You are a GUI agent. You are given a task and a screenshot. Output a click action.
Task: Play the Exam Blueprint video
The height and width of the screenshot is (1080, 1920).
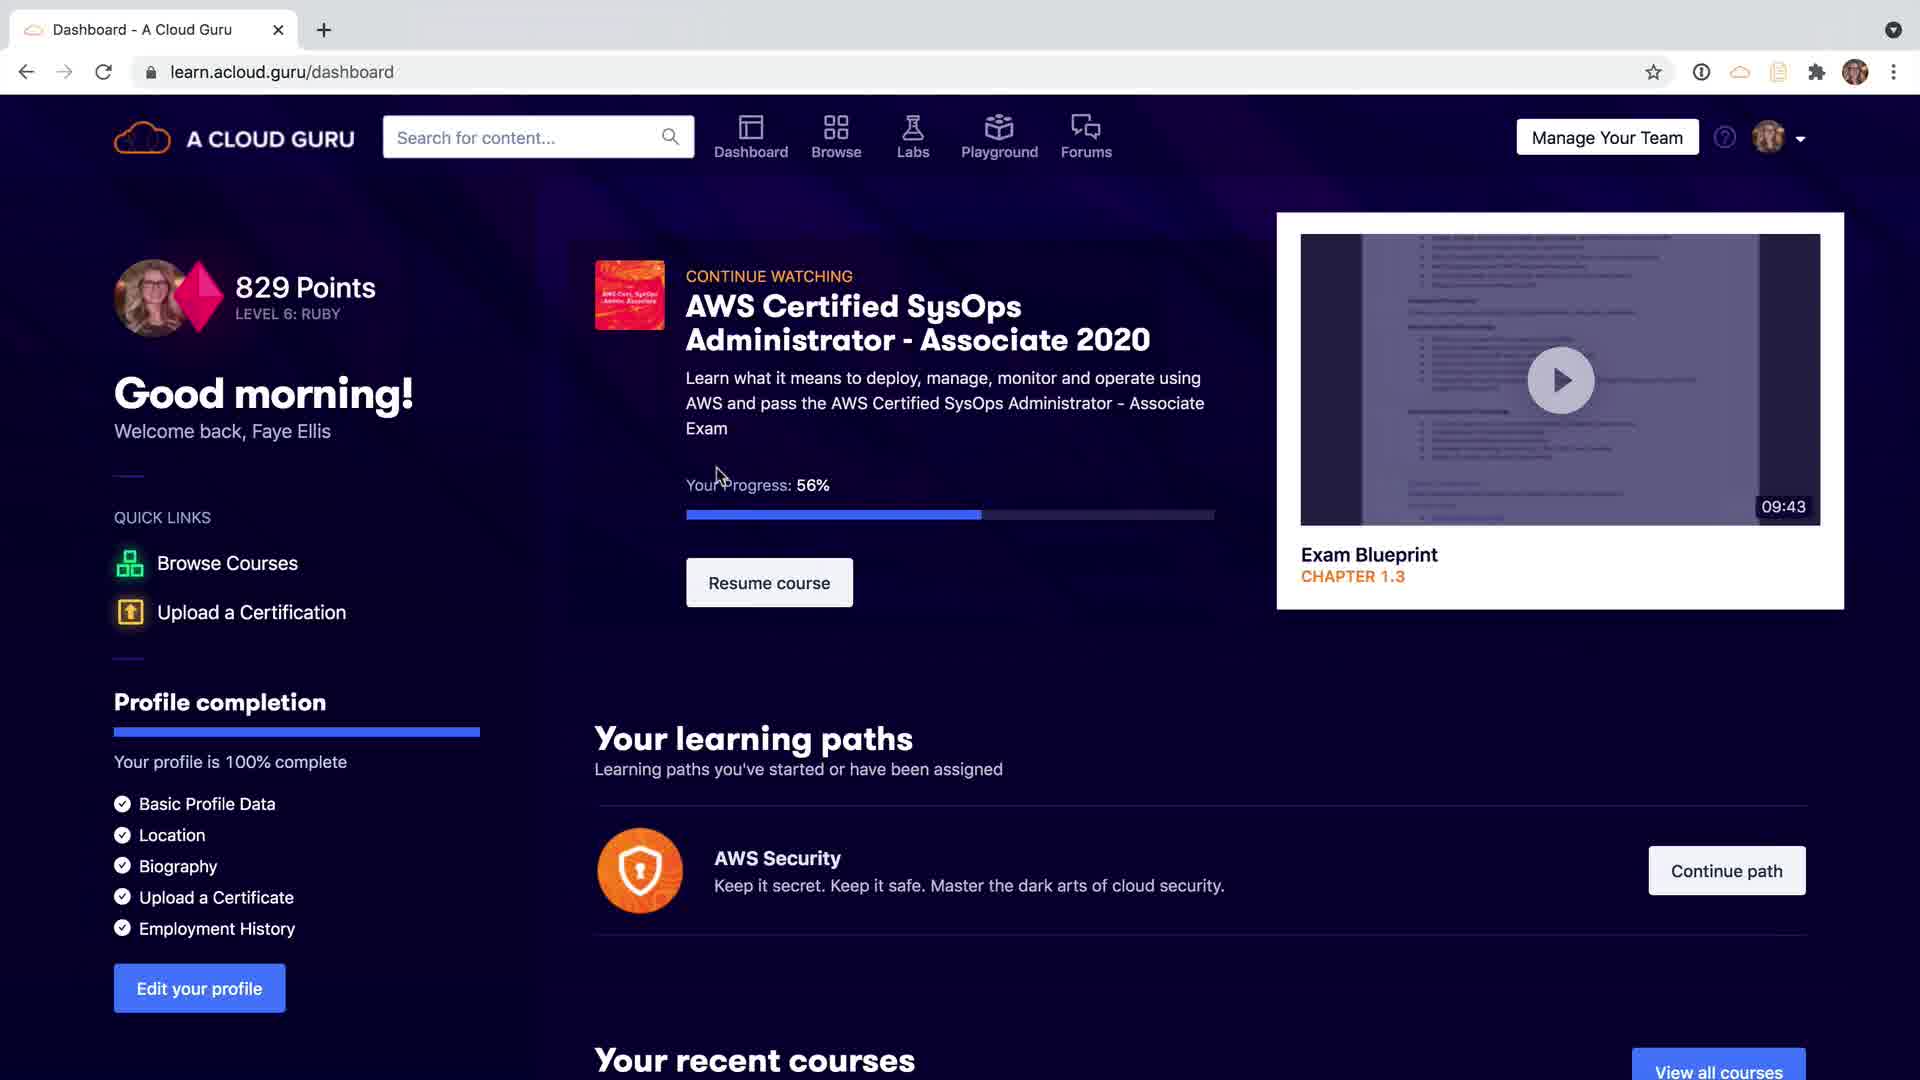(x=1560, y=380)
